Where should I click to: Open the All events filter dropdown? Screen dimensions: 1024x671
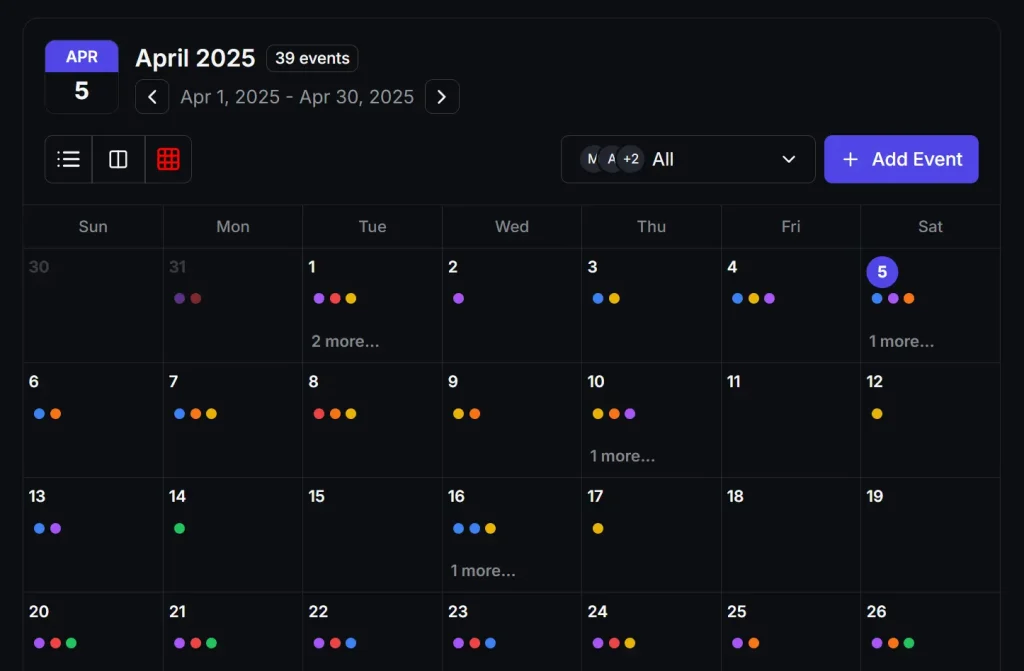(688, 159)
